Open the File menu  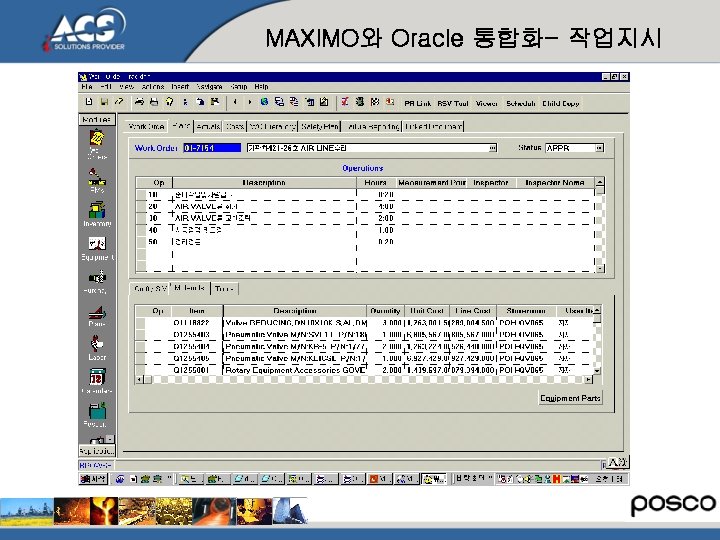point(87,86)
